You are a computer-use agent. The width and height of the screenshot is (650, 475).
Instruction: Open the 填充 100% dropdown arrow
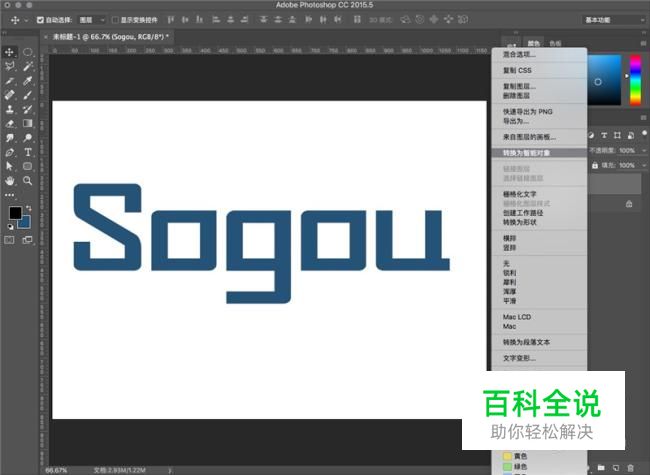point(644,165)
